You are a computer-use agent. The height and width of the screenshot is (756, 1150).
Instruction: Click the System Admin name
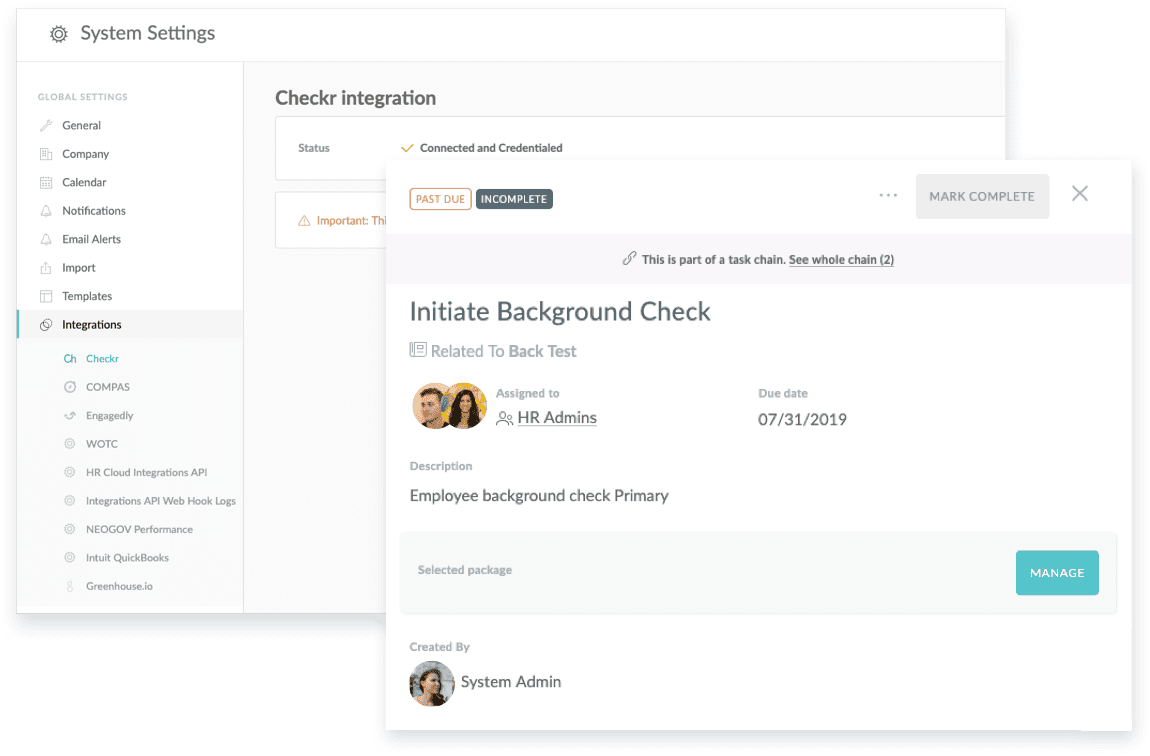[510, 682]
